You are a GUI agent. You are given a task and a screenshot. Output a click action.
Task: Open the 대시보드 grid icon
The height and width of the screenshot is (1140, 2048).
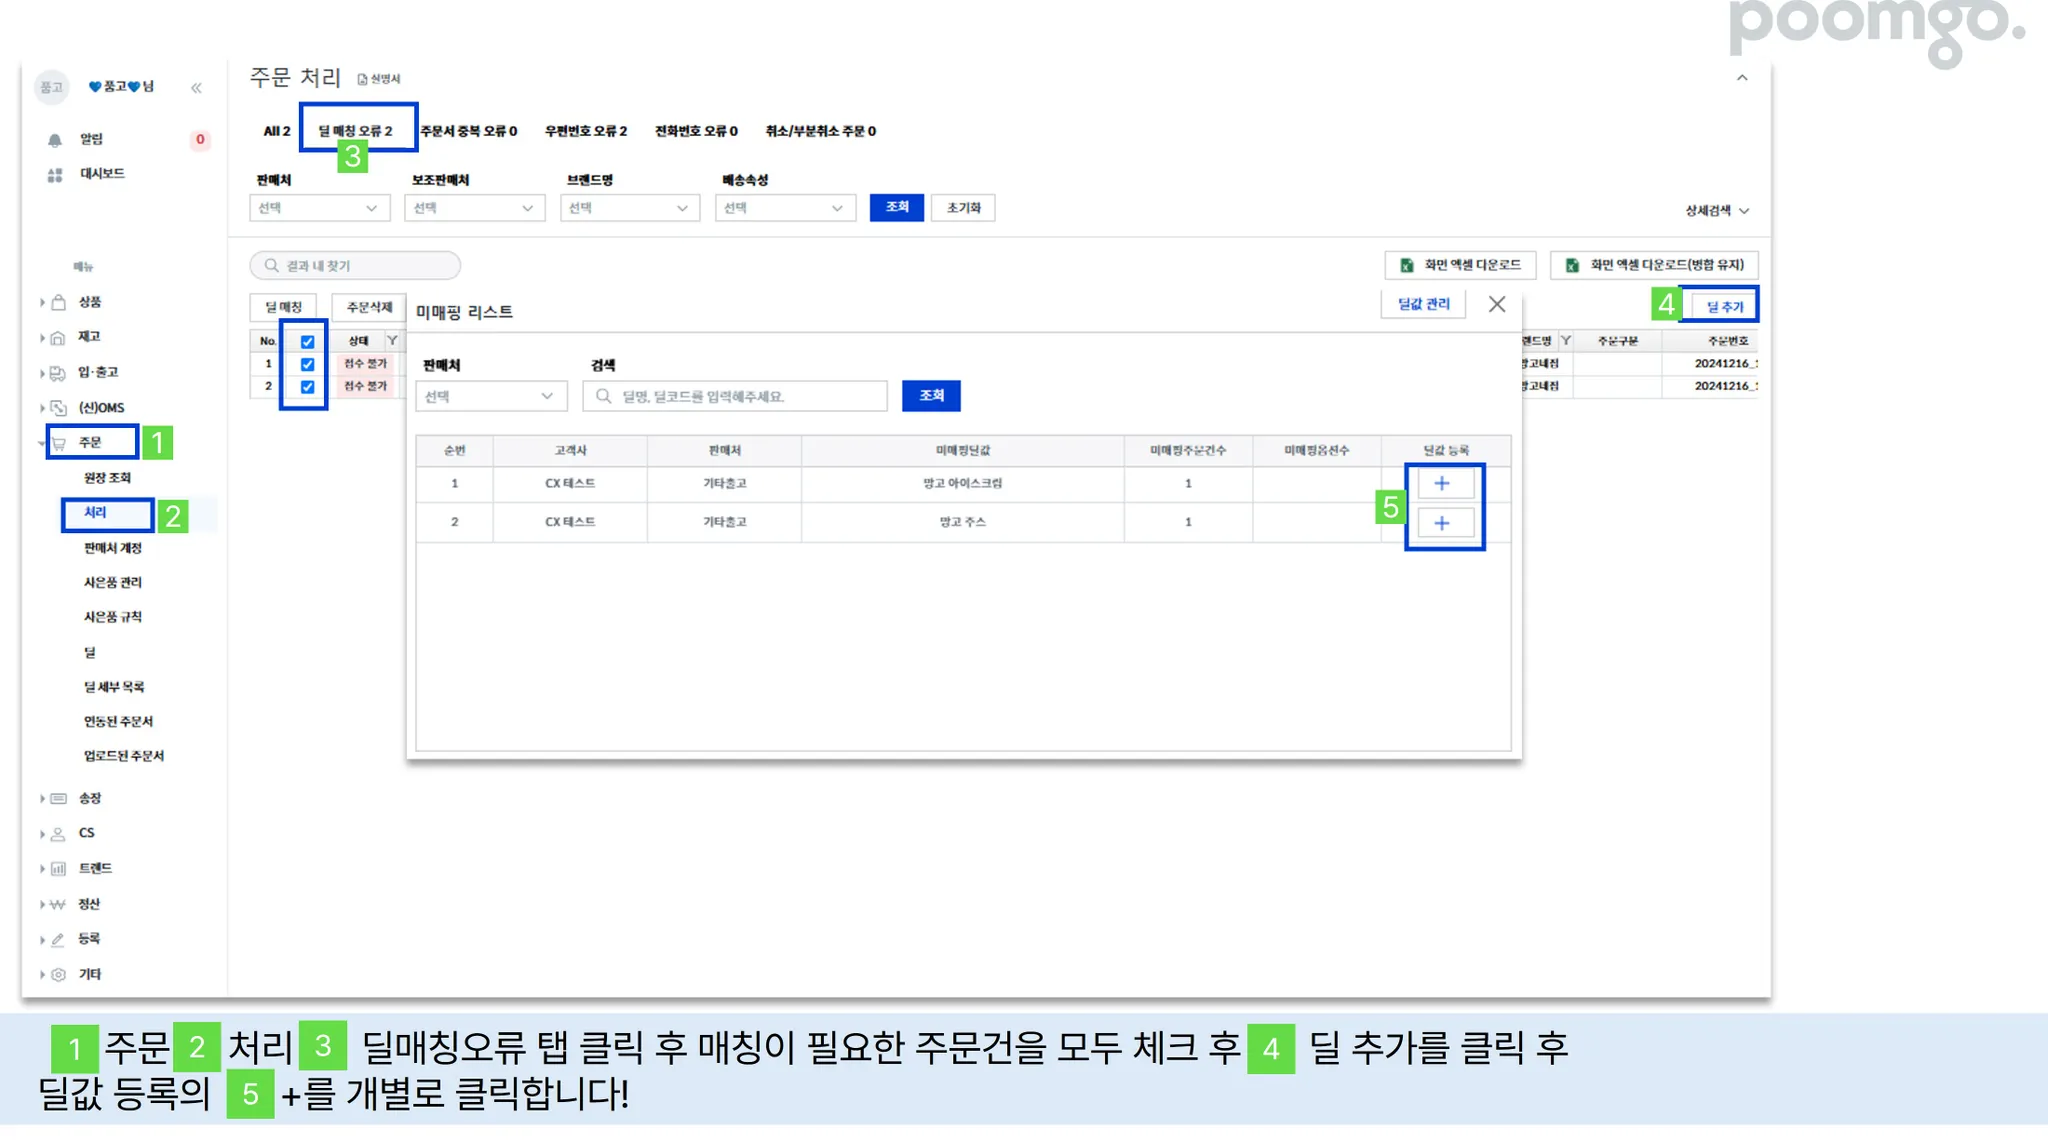click(55, 175)
